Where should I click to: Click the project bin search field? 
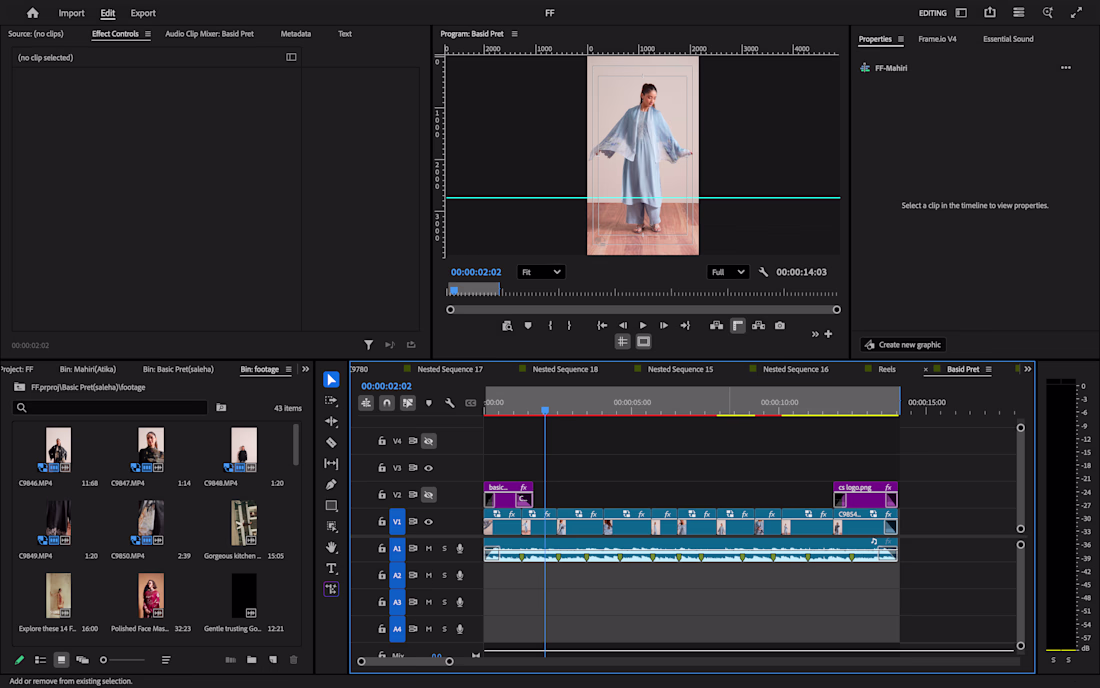click(x=110, y=407)
